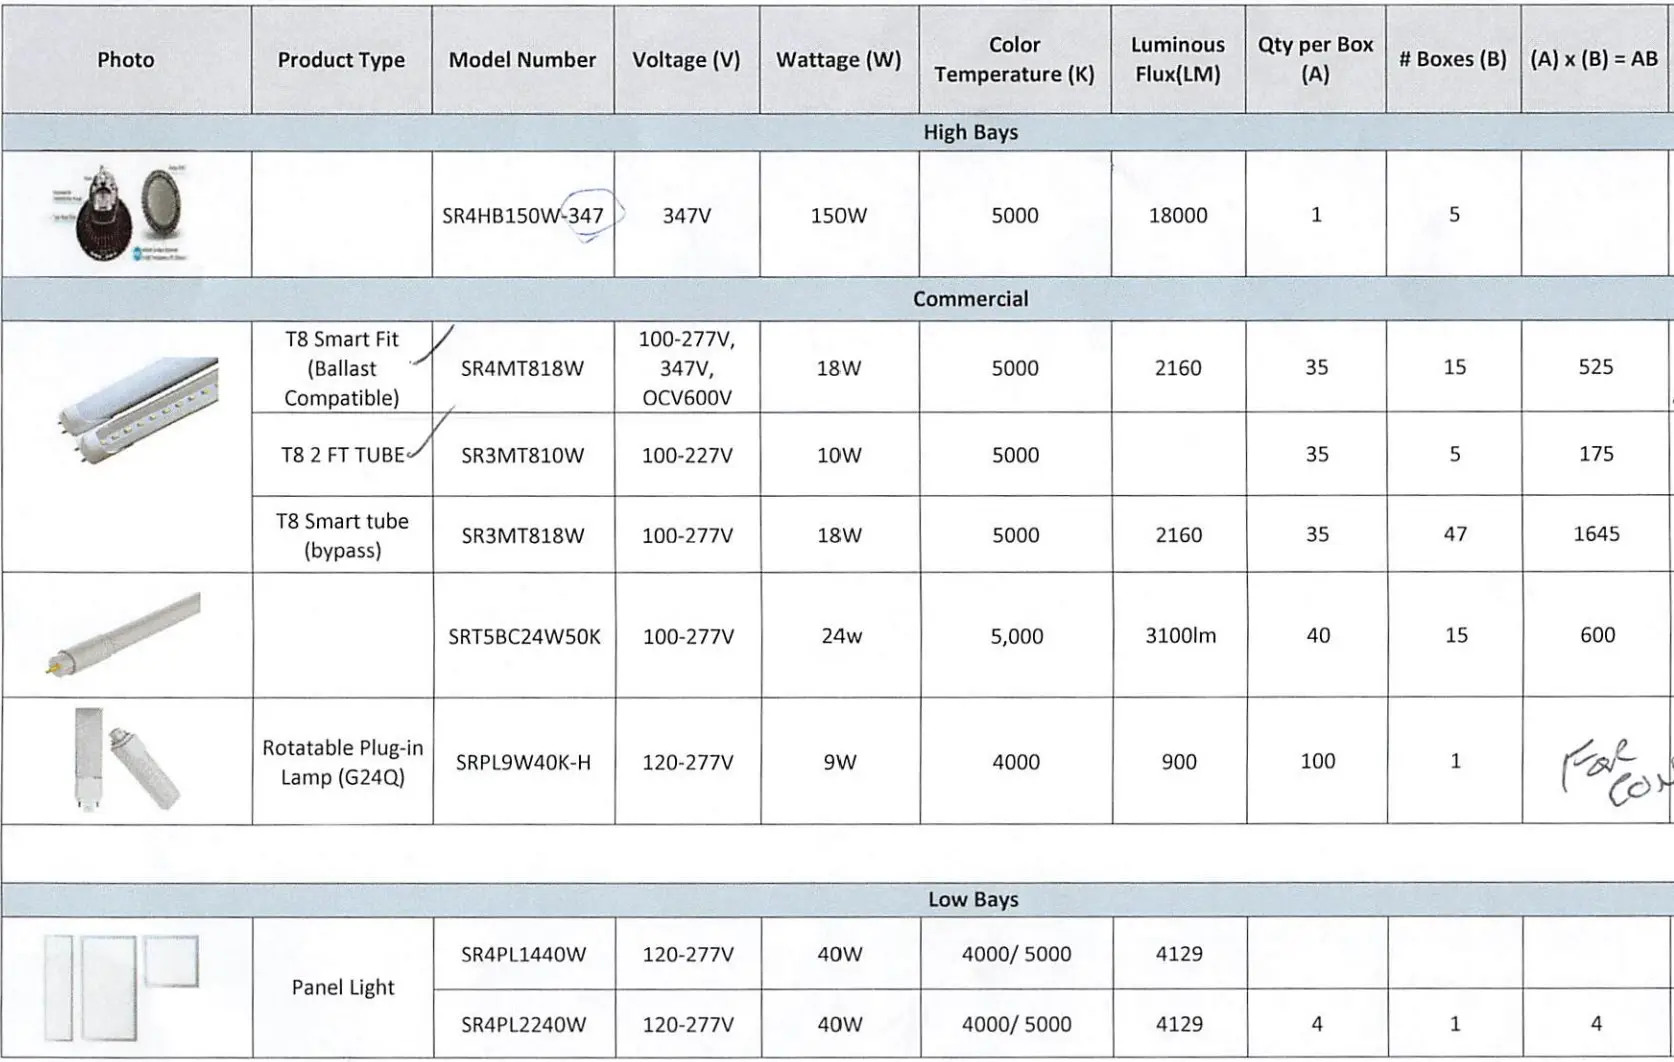Click Rotatable Plug-in Lamp (G24Q) cell
Viewport: 1674px width, 1062px height.
point(342,762)
